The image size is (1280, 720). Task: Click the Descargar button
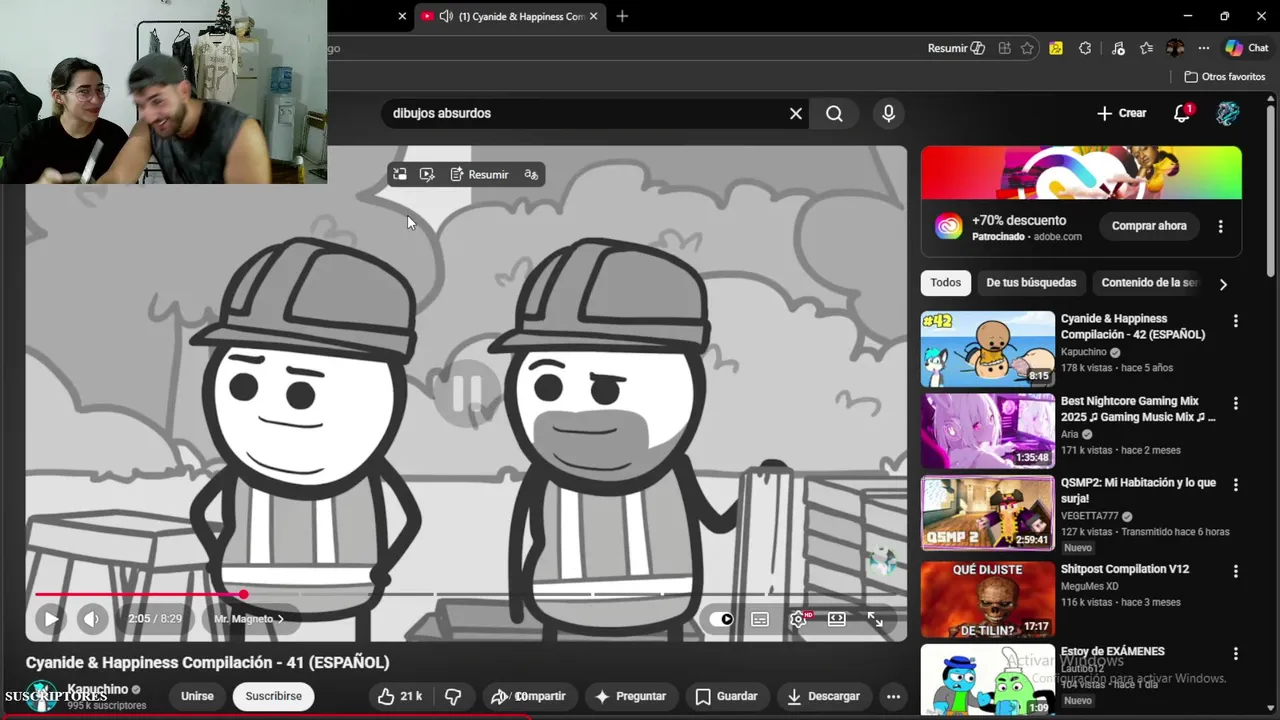[x=823, y=696]
